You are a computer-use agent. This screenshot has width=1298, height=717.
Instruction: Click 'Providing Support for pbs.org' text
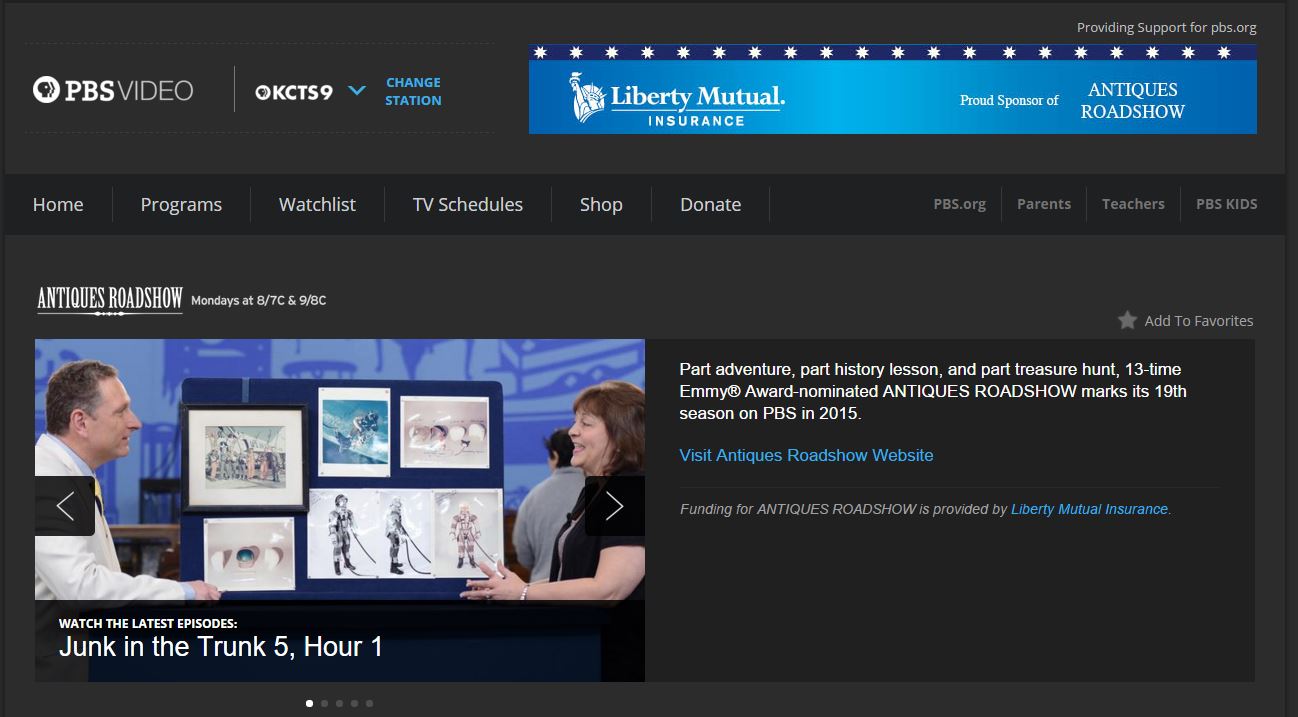[x=1166, y=28]
